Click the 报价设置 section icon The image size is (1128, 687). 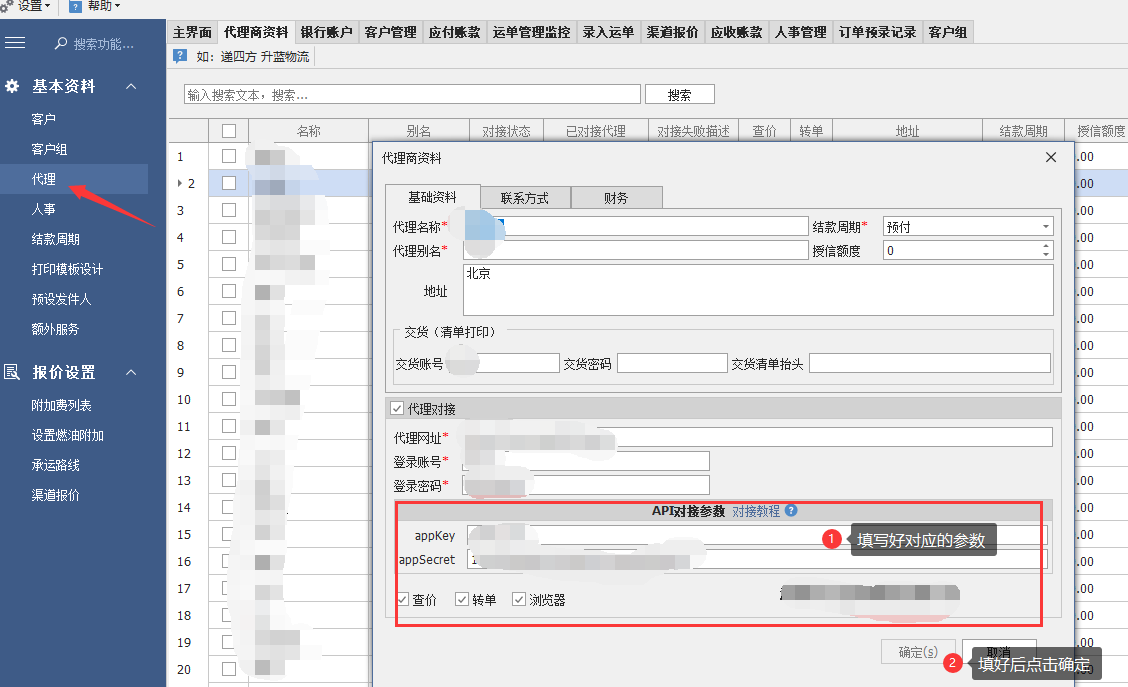(12, 373)
